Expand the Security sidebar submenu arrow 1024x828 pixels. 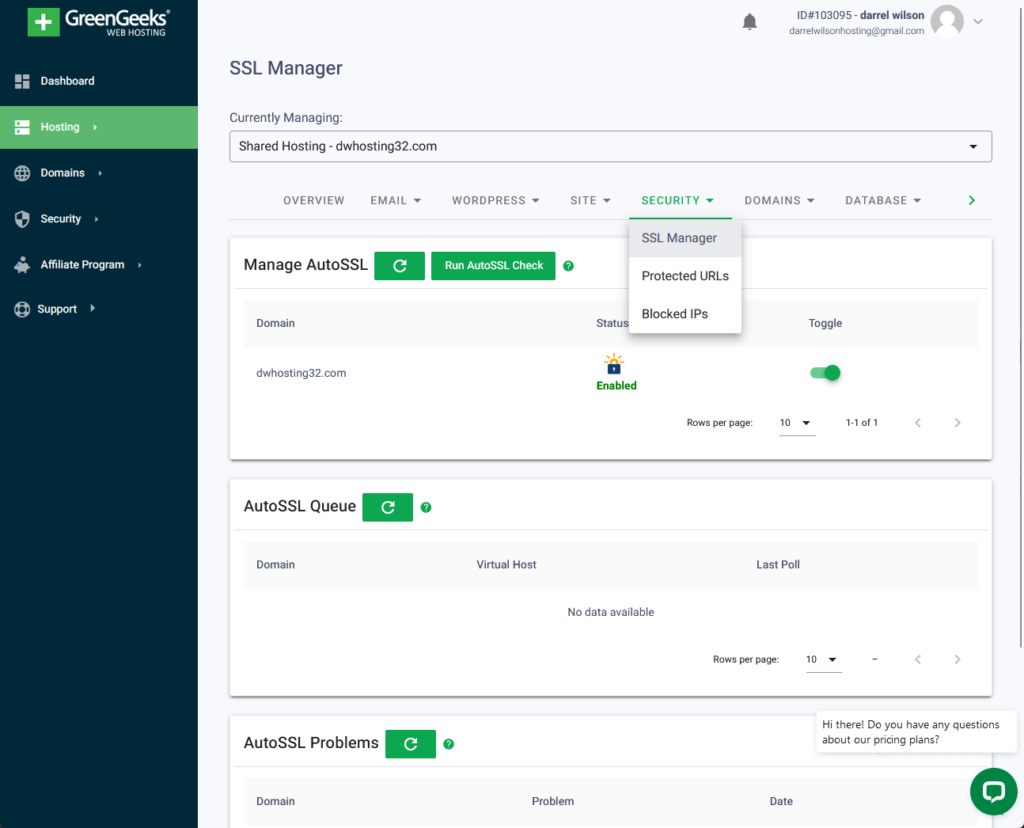[96, 219]
